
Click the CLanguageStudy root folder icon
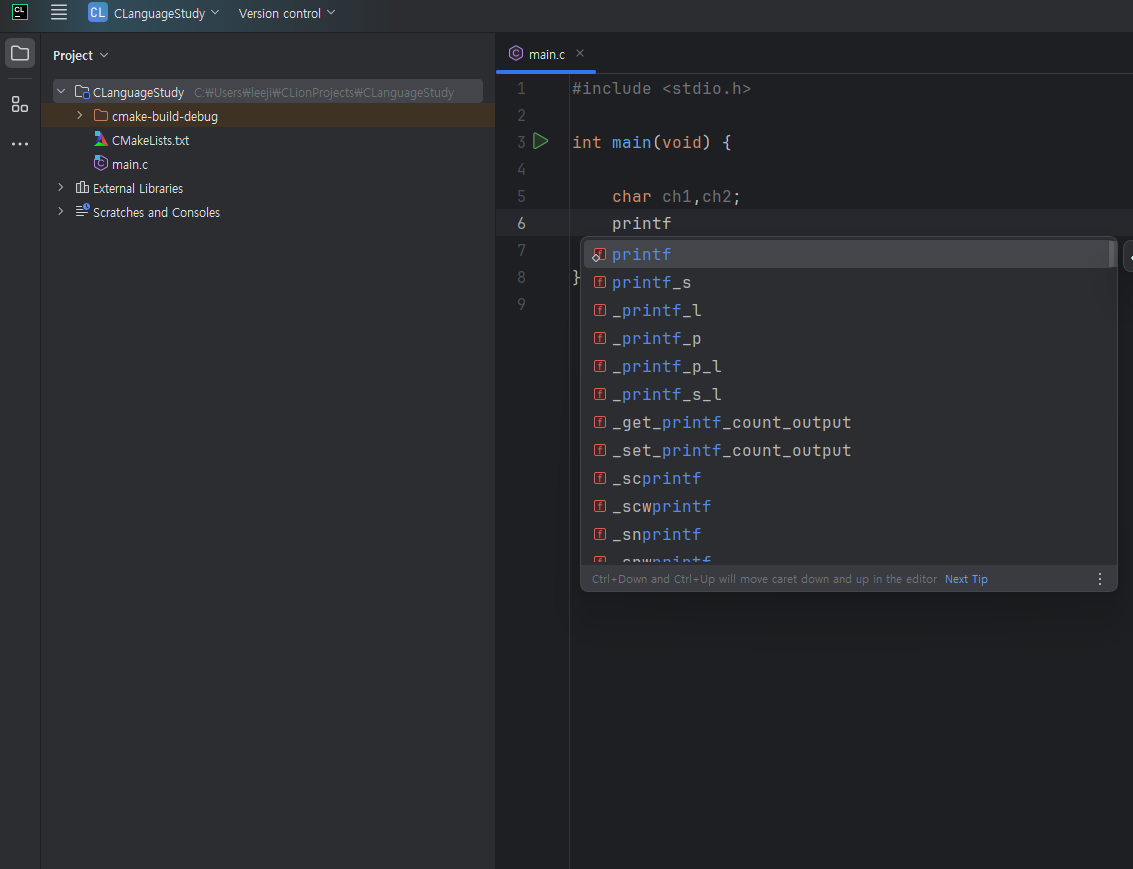pos(82,92)
